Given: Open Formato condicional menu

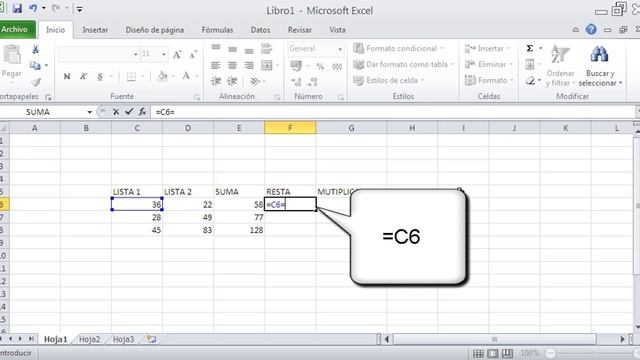Looking at the screenshot, I should [398, 48].
